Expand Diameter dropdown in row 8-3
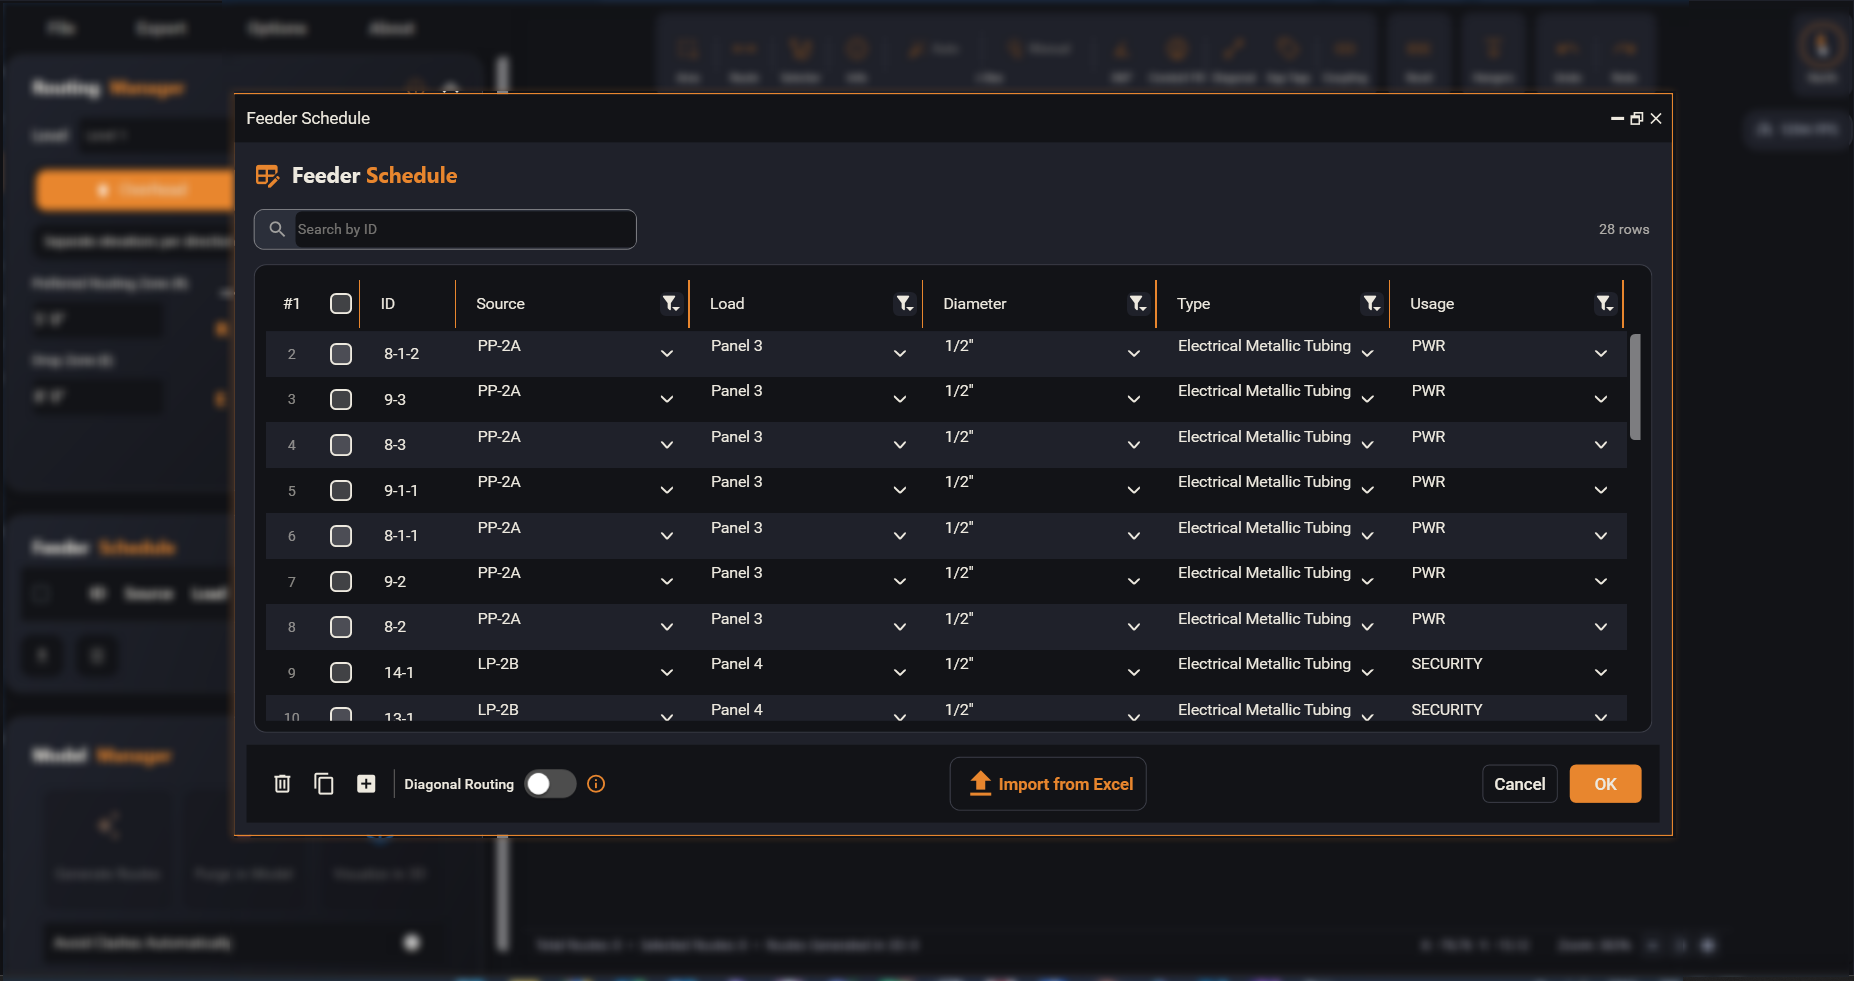This screenshot has width=1854, height=981. (1134, 445)
